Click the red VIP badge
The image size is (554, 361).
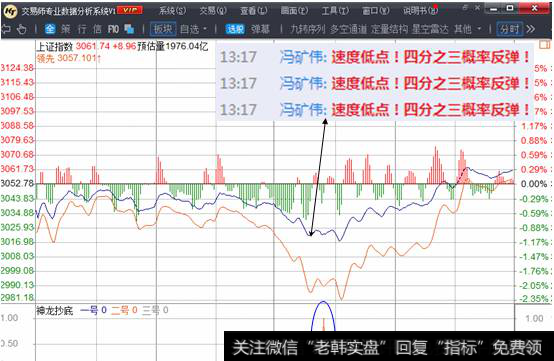point(130,10)
